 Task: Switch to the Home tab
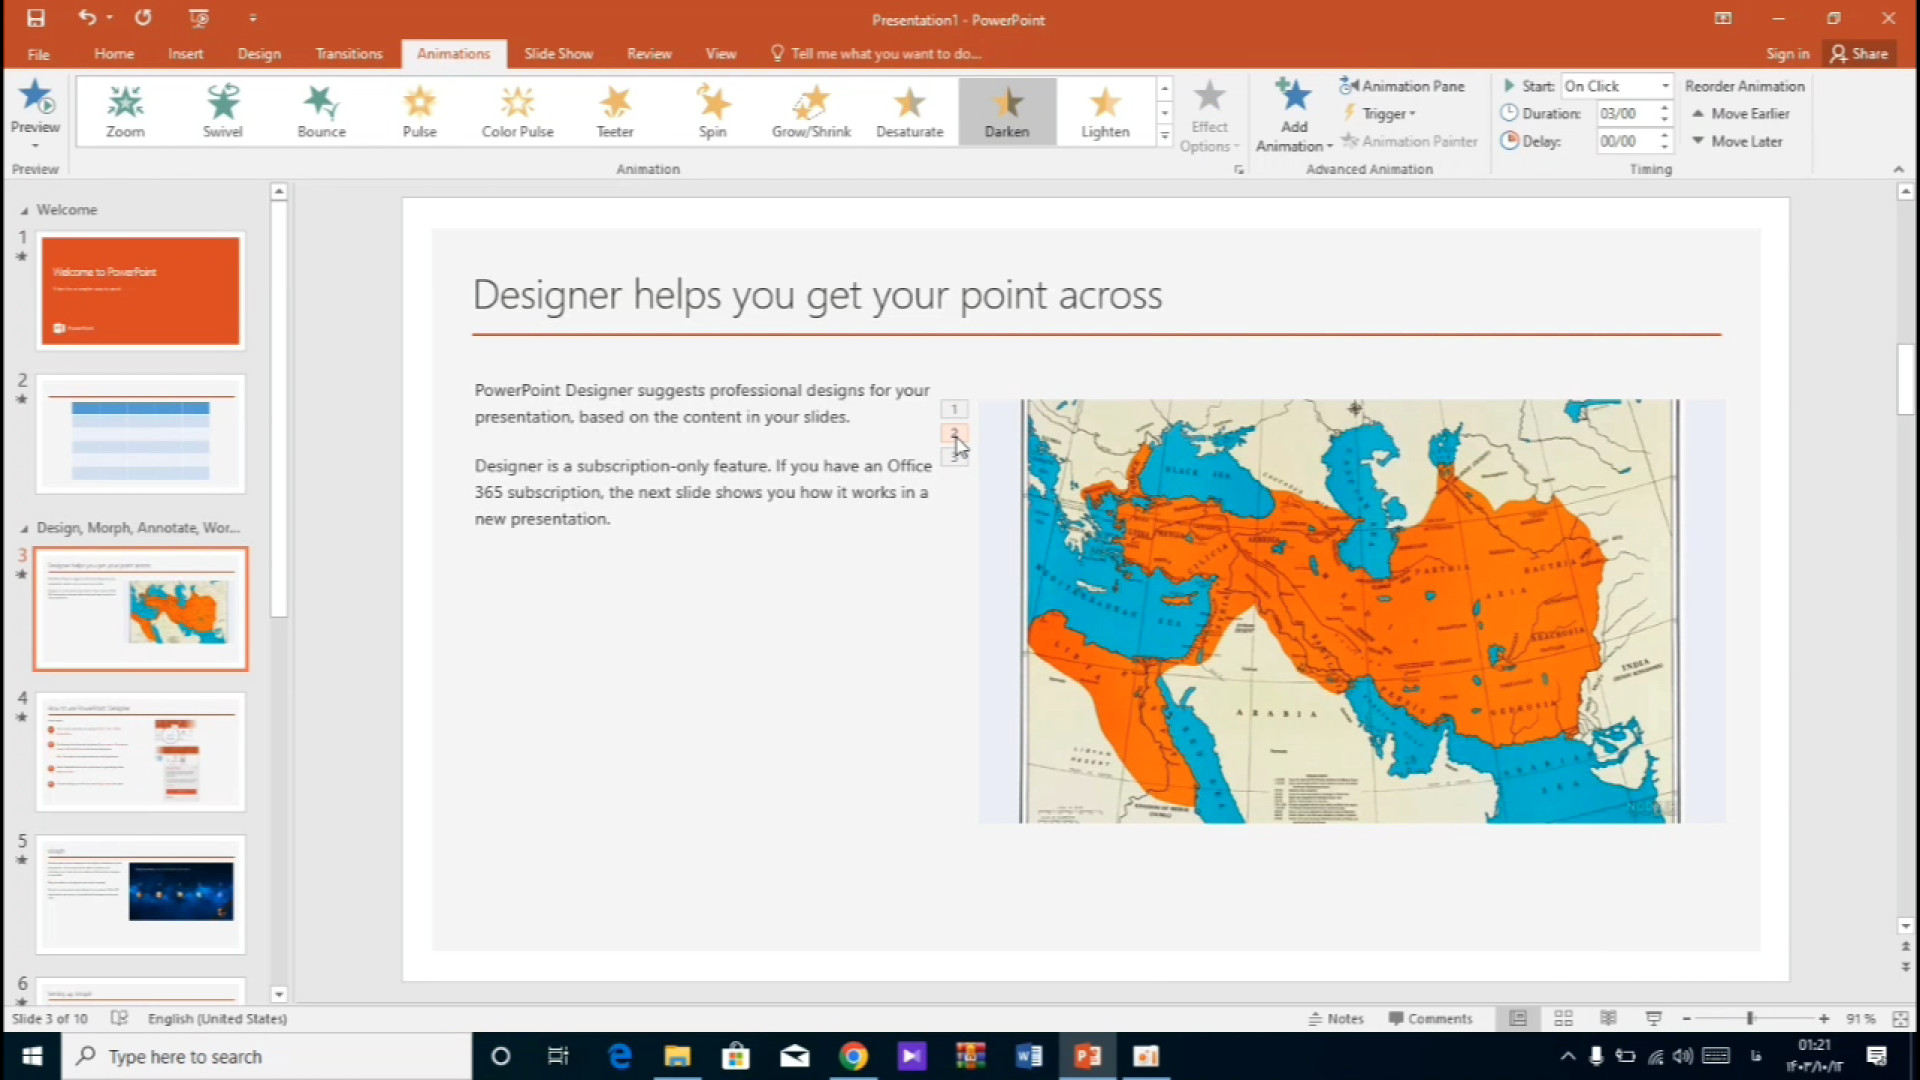click(x=114, y=54)
